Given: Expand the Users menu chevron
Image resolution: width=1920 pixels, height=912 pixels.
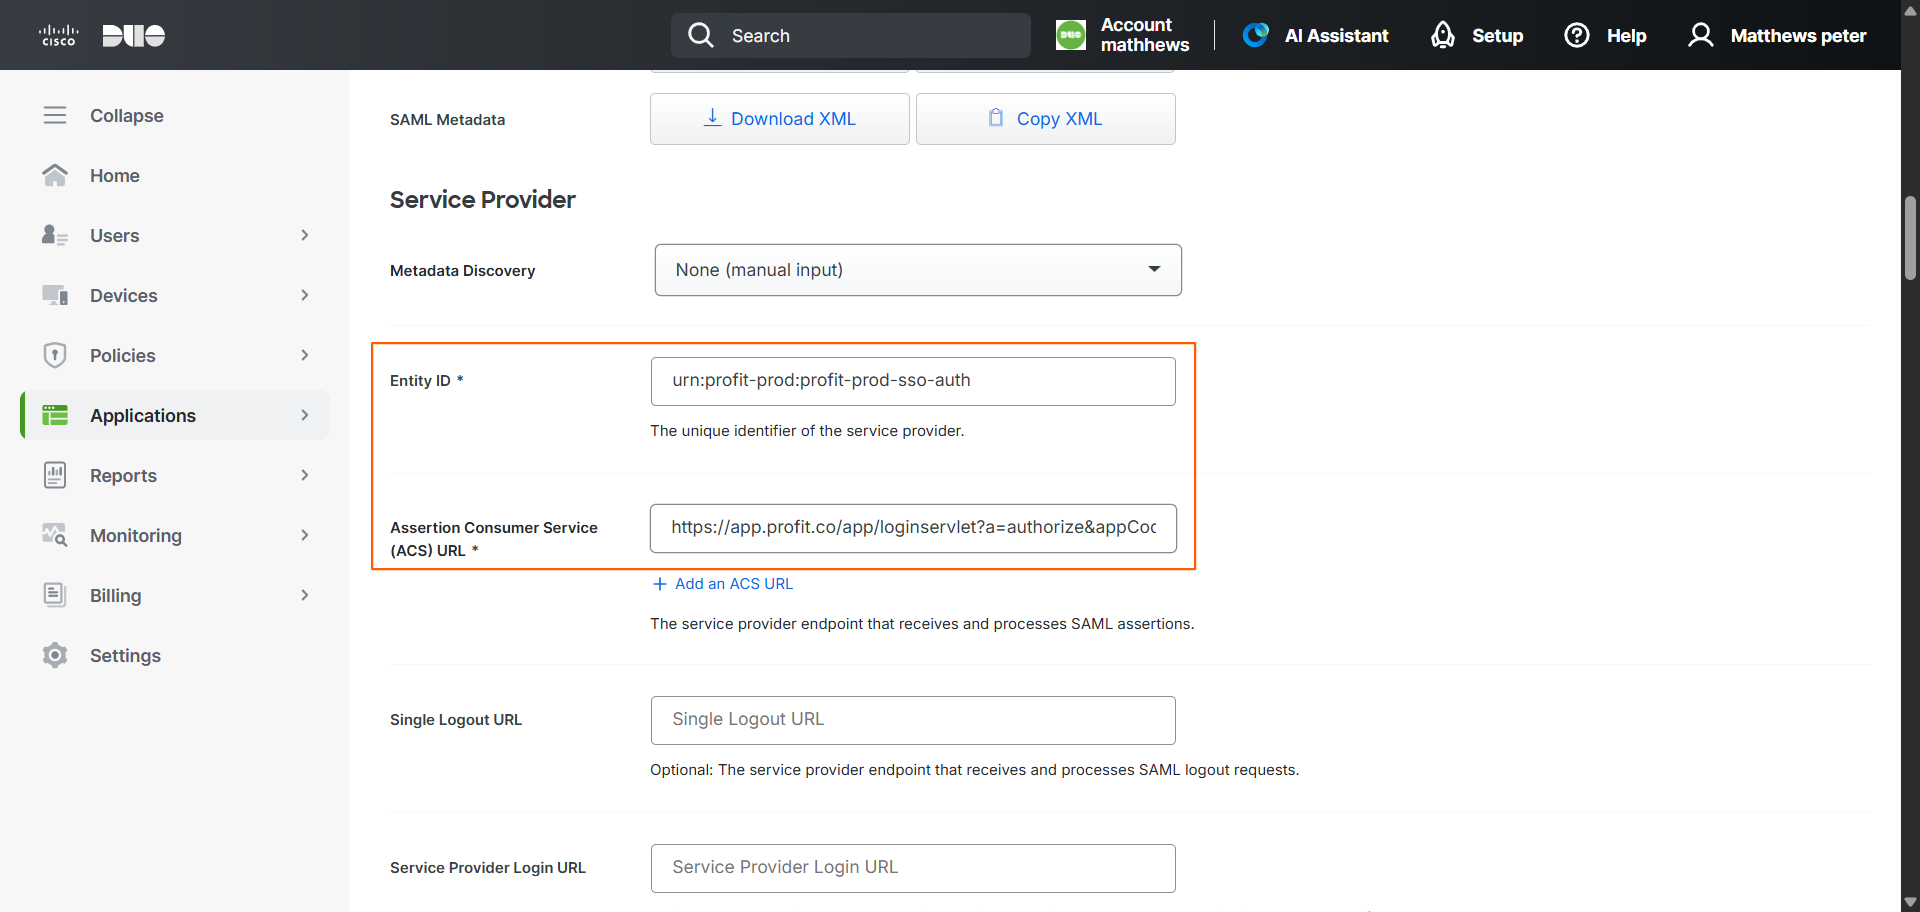Looking at the screenshot, I should click(x=305, y=235).
